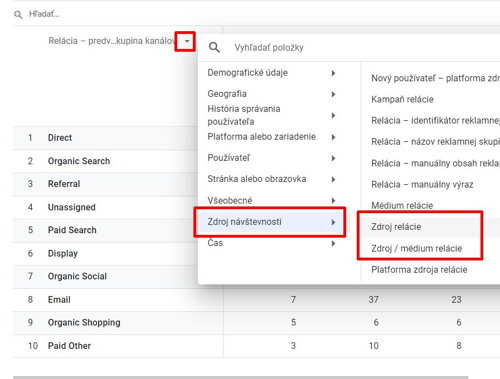Select Kampaň relácie dimension
This screenshot has height=379, width=500.
[402, 99]
